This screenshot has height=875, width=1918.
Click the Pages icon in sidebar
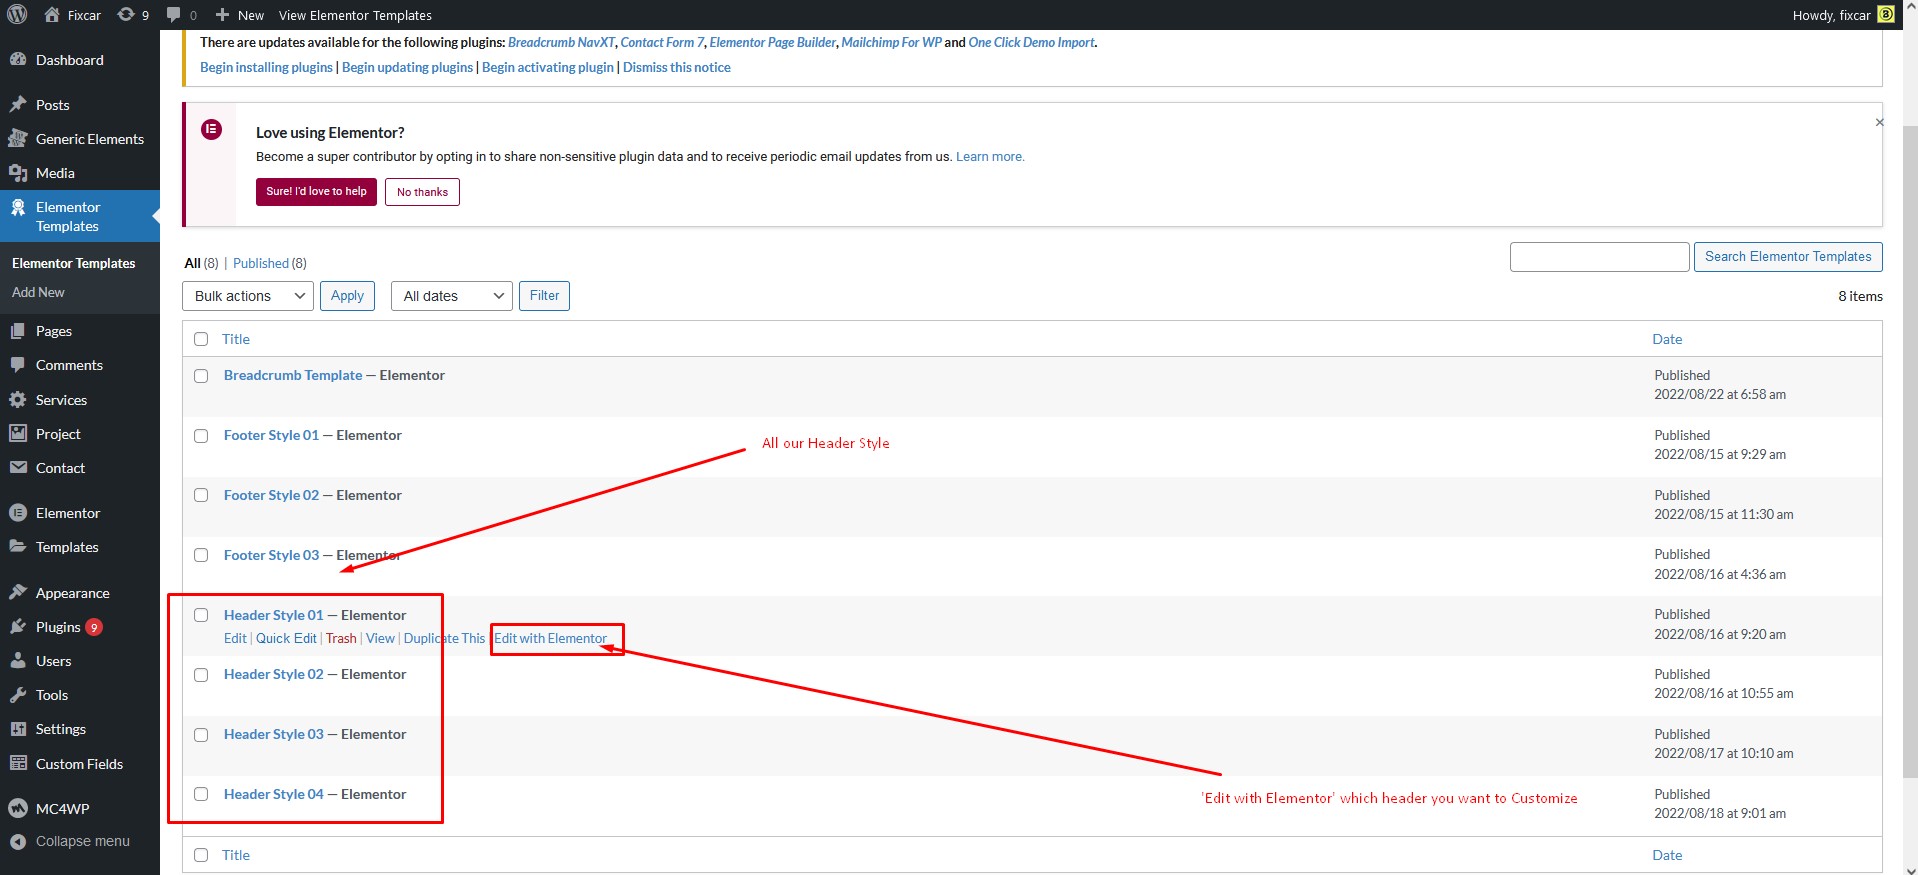pos(18,331)
